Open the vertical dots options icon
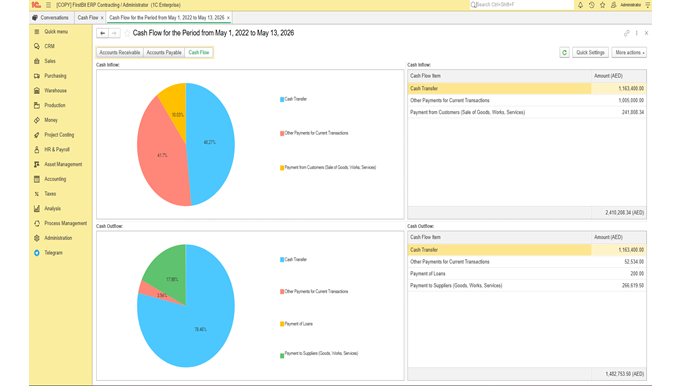The height and width of the screenshot is (390, 680). click(637, 33)
